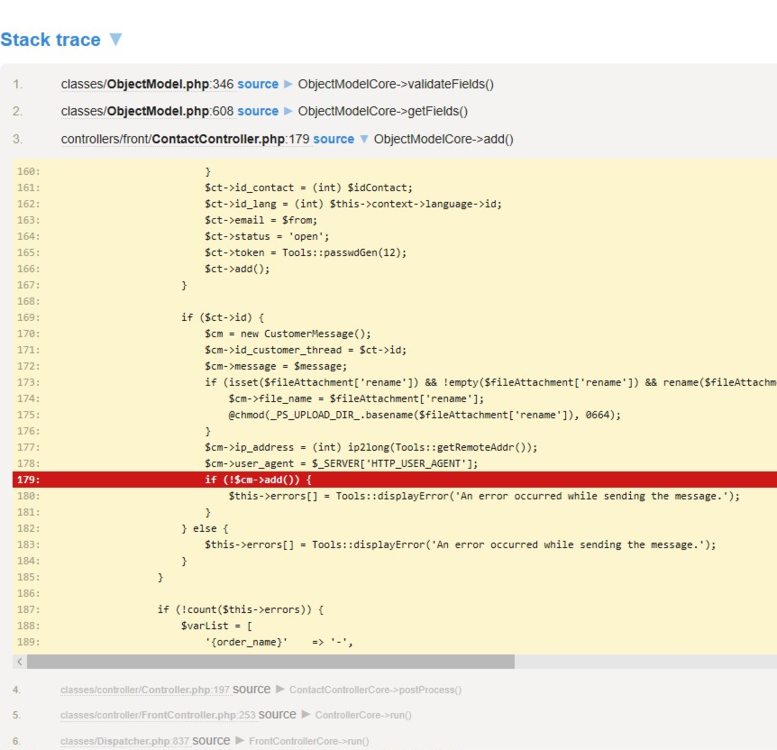This screenshot has height=750, width=777.
Task: Open source link for Dispatcher.php:837
Action: point(211,741)
